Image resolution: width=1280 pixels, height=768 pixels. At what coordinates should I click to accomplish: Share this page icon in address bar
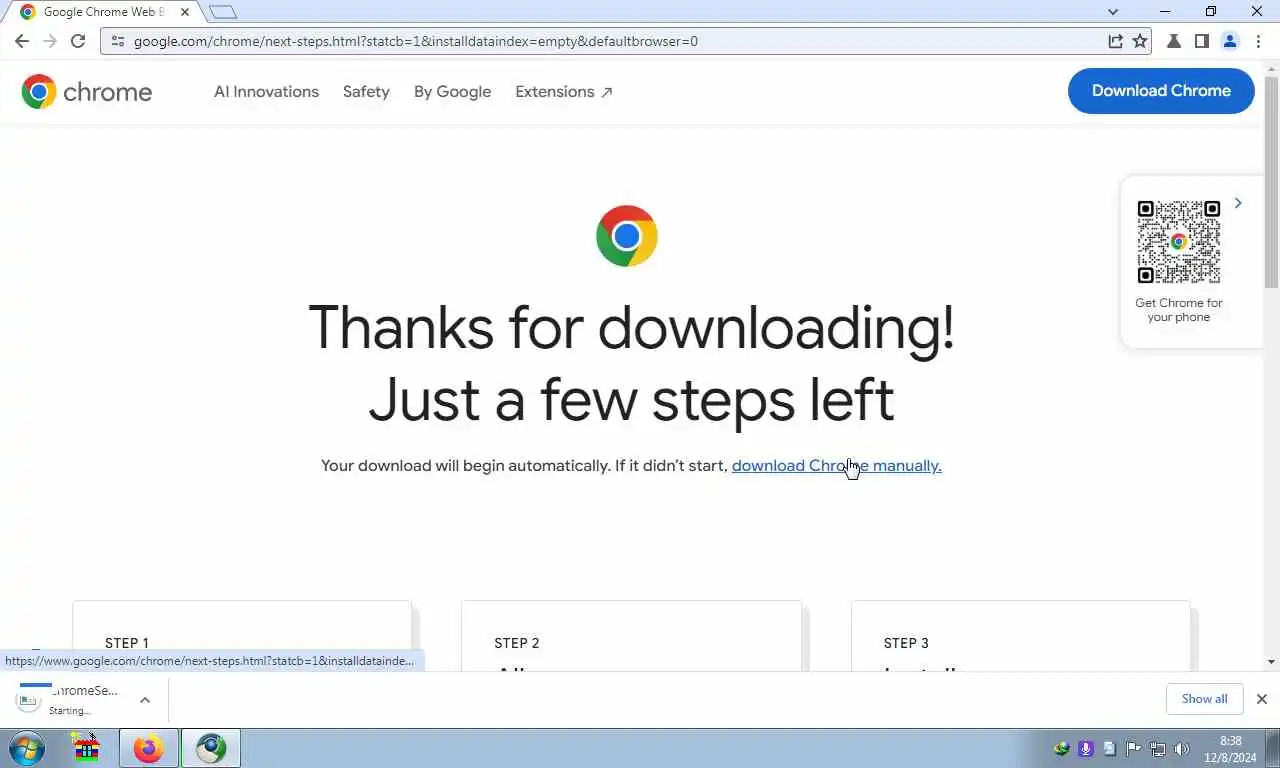point(1115,41)
